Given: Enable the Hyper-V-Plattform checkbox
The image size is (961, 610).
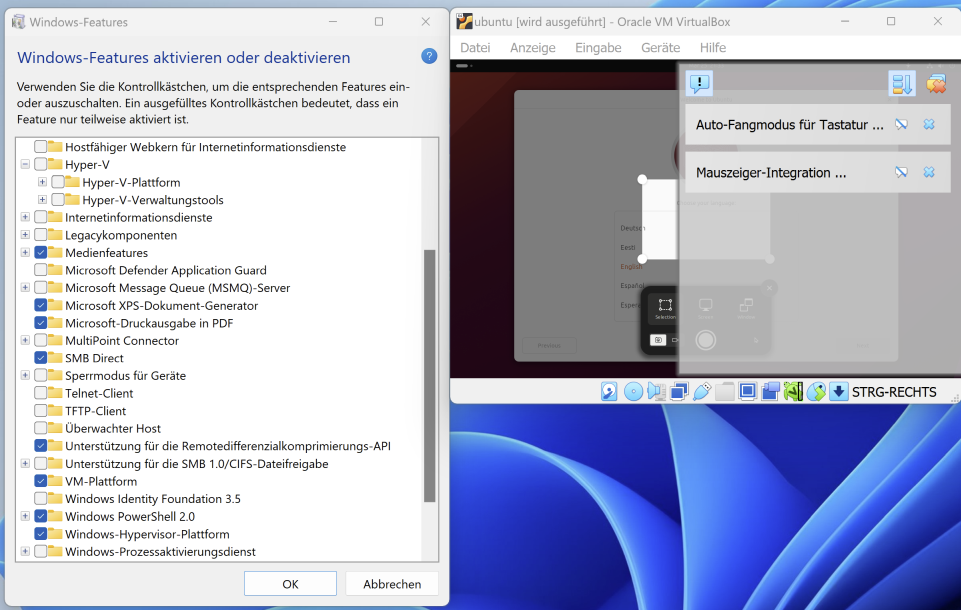Looking at the screenshot, I should (x=58, y=182).
